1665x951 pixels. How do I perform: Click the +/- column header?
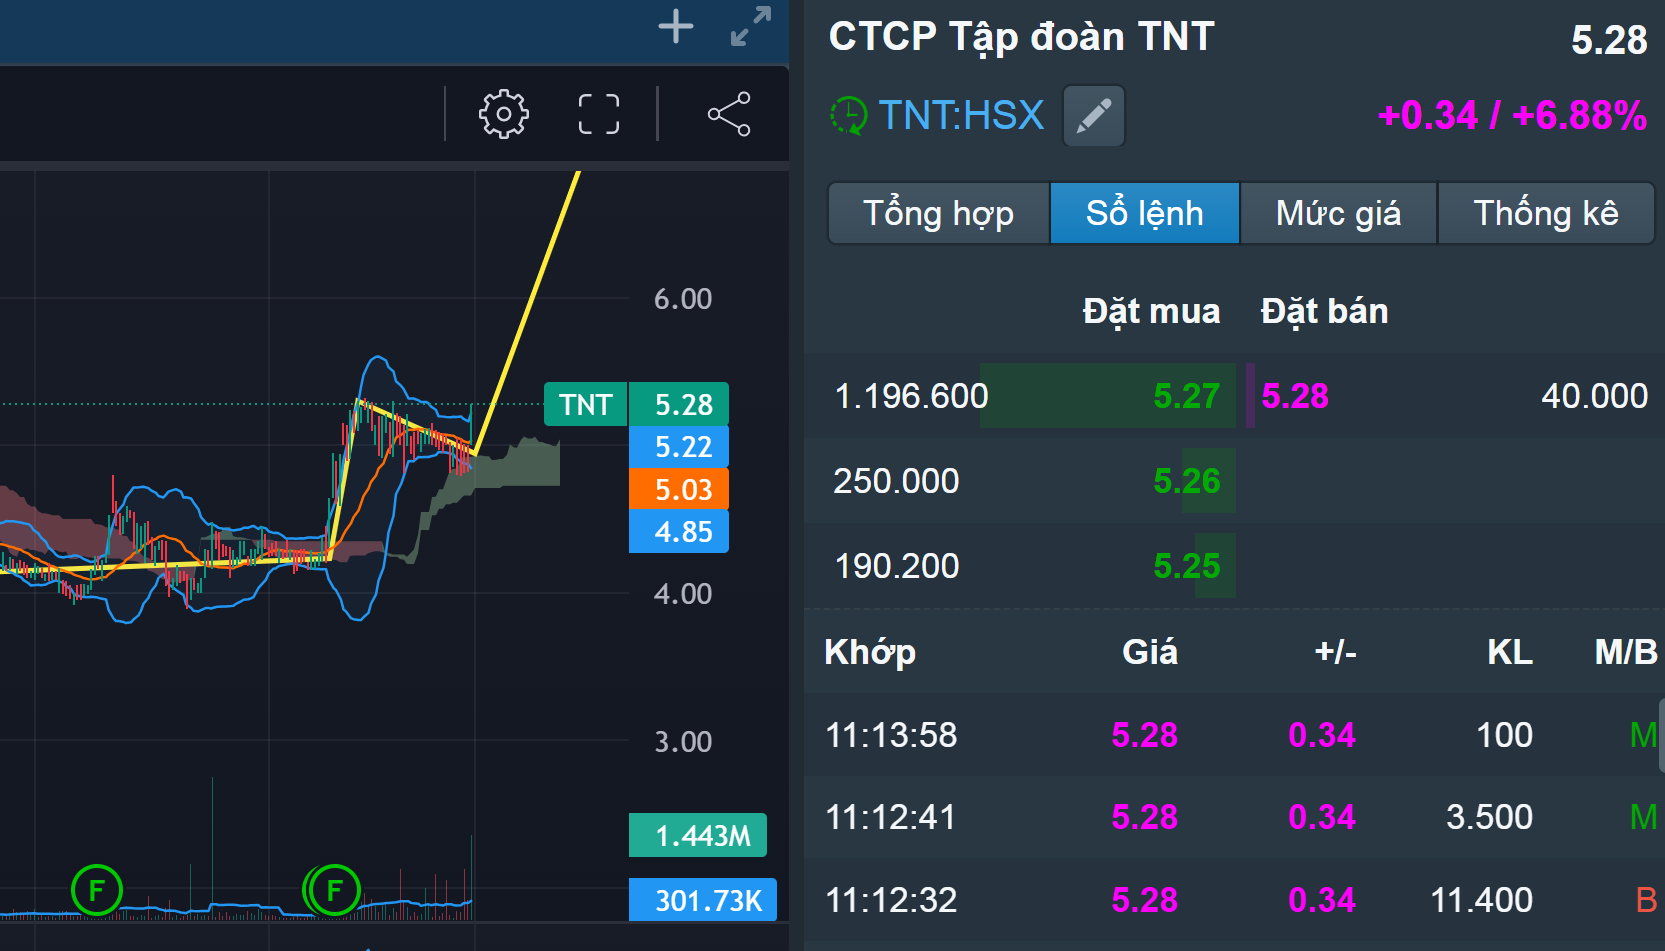point(1335,652)
